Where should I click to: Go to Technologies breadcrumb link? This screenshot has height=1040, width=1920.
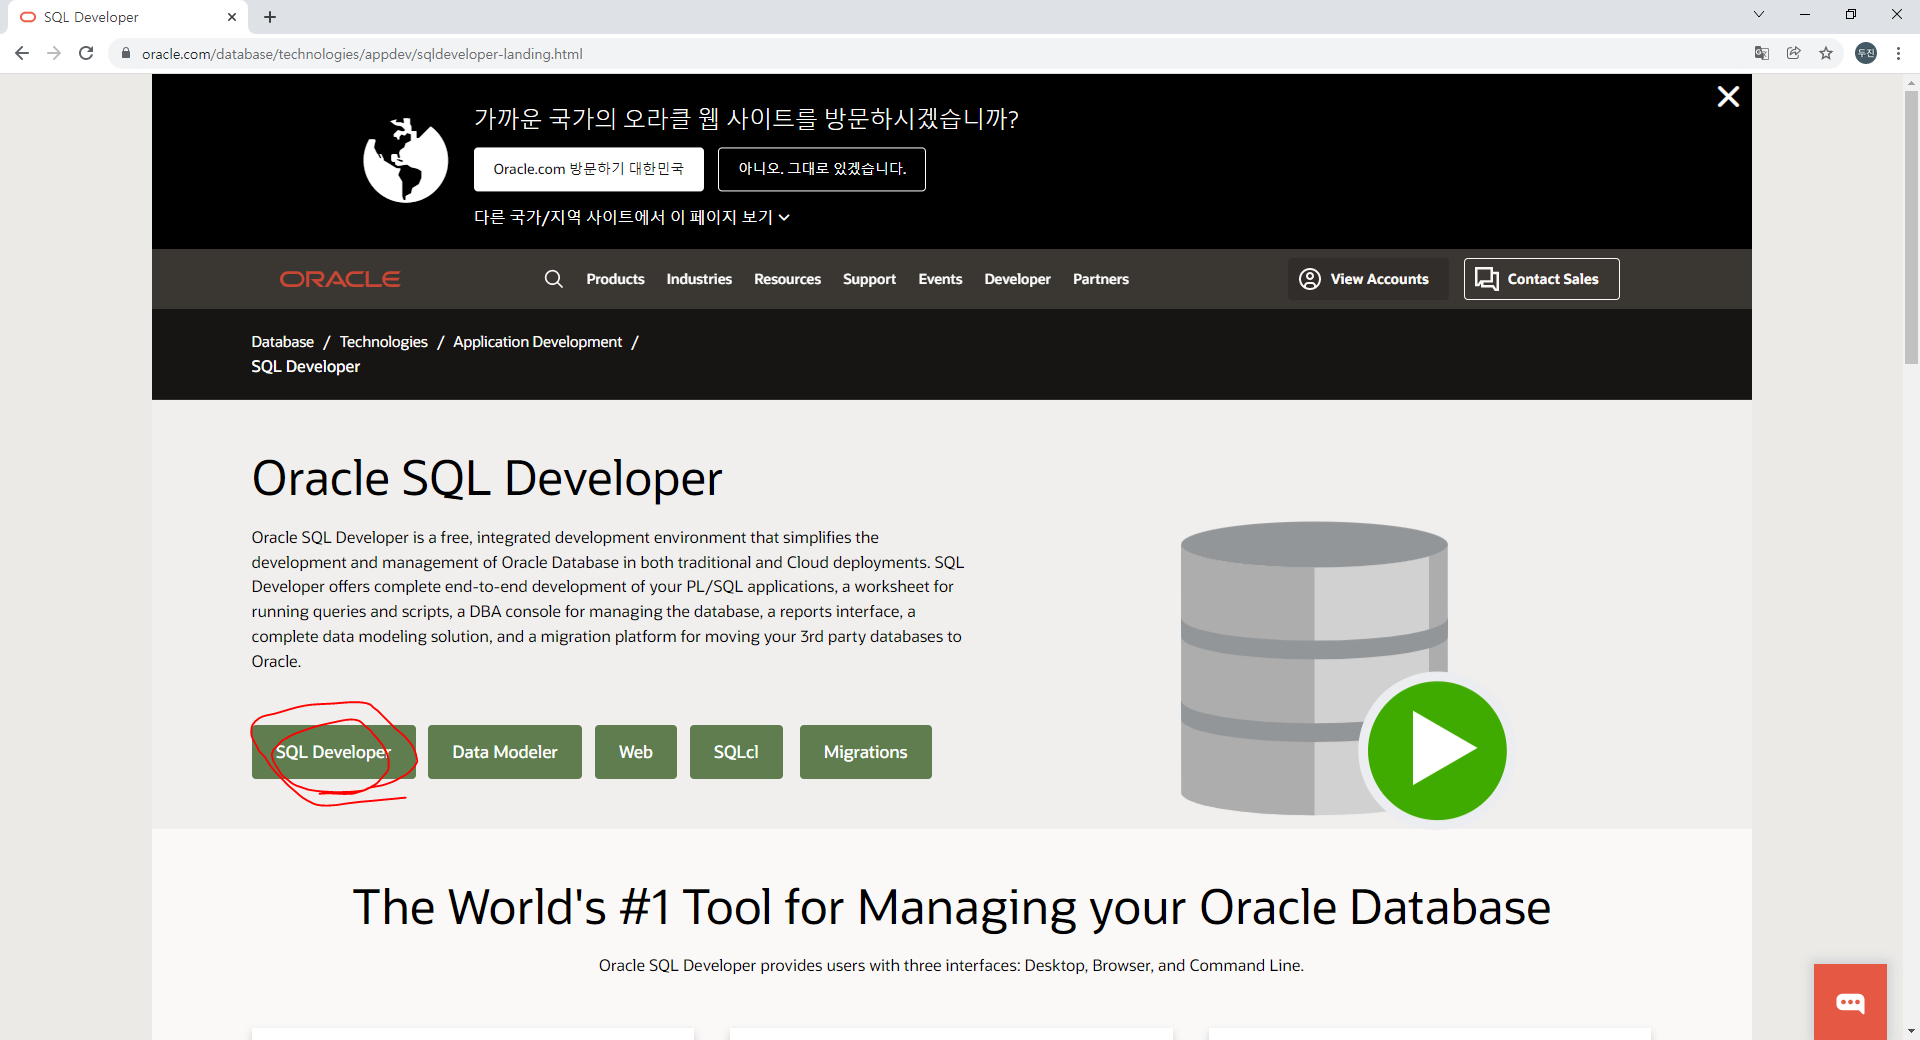pyautogui.click(x=383, y=342)
